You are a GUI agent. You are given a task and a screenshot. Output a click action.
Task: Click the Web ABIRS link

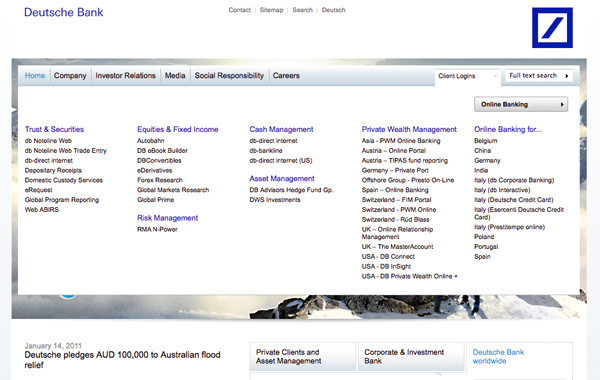tap(42, 210)
